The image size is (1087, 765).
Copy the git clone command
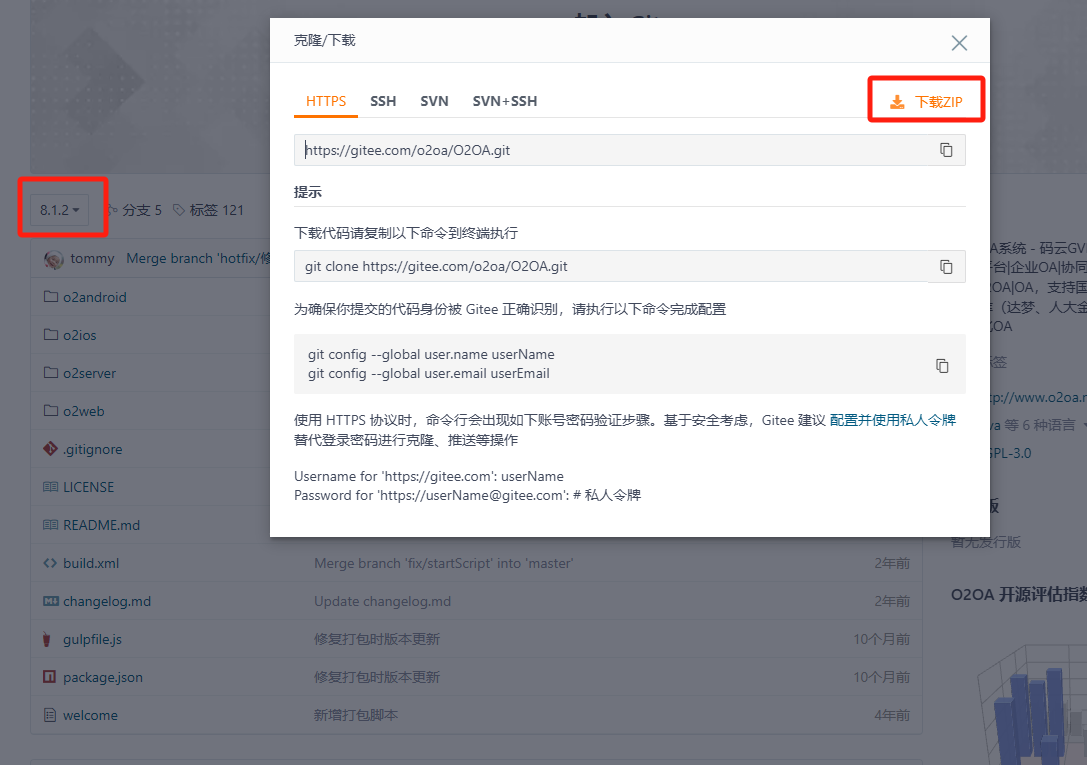946,267
